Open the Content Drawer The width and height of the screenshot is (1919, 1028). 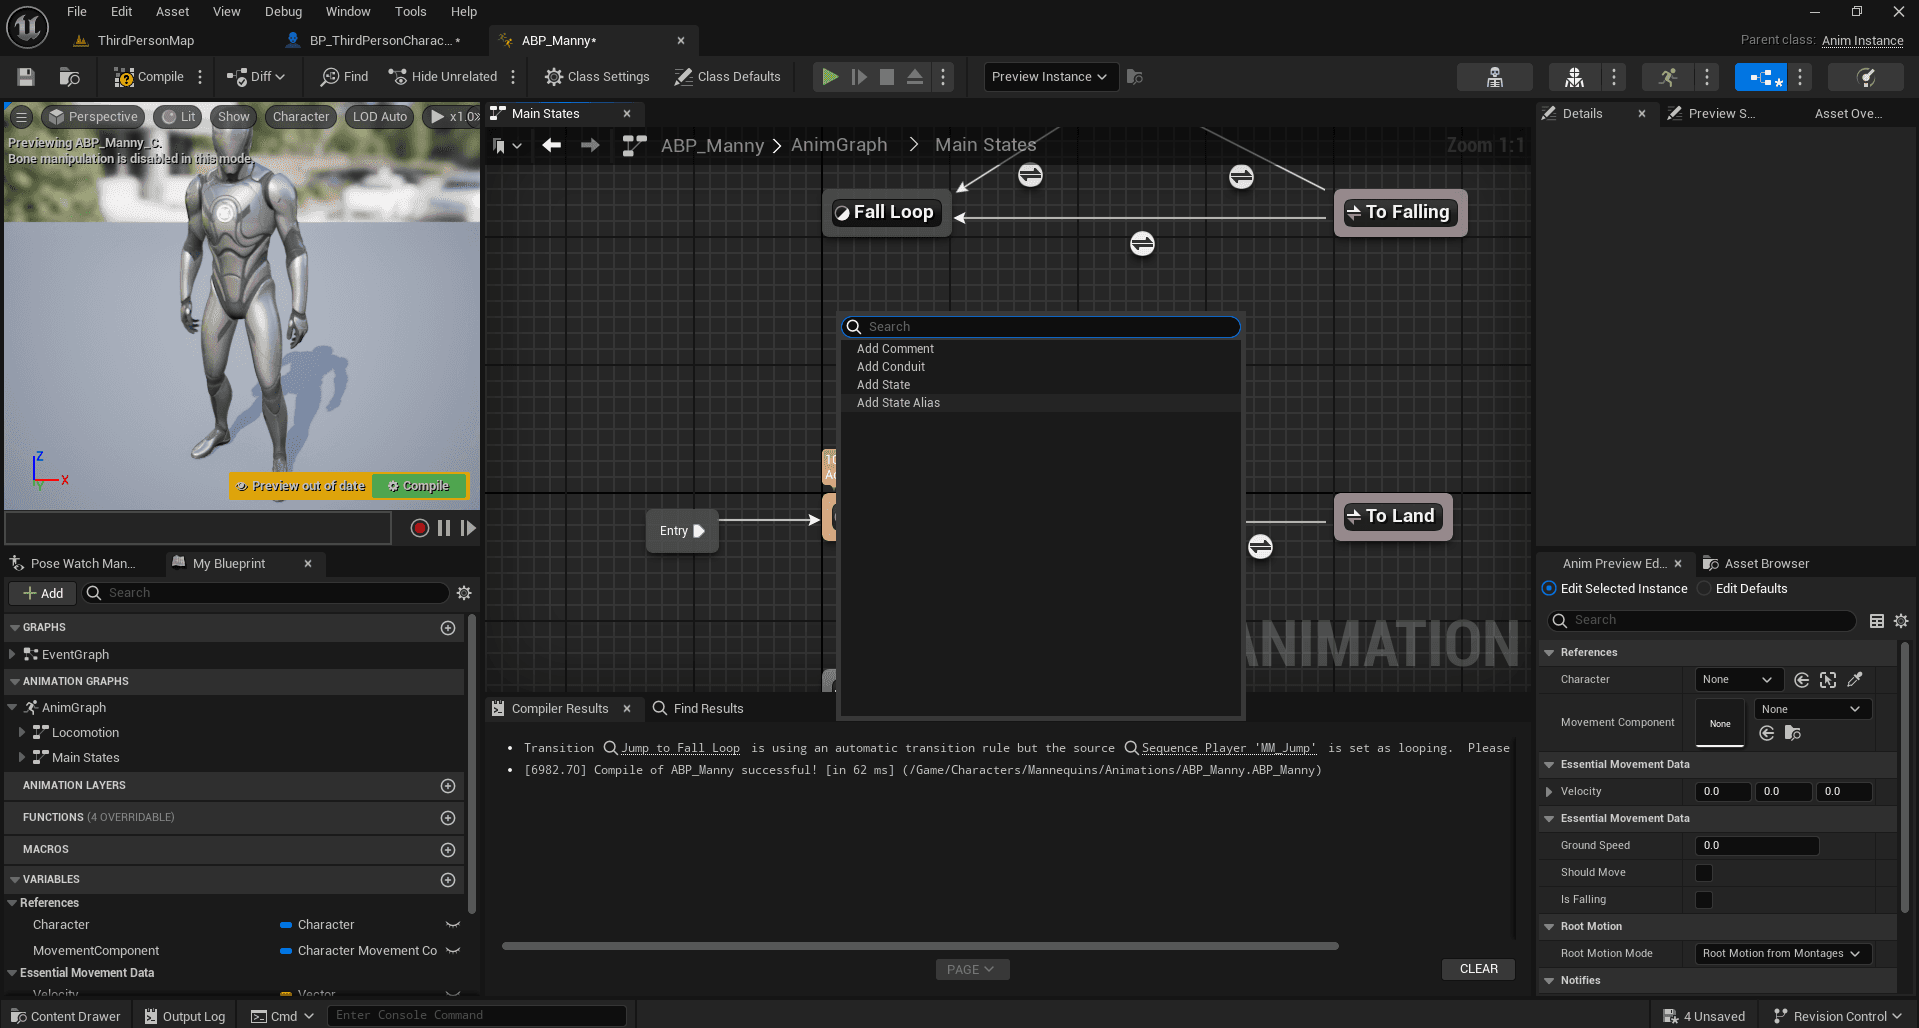tap(65, 1016)
